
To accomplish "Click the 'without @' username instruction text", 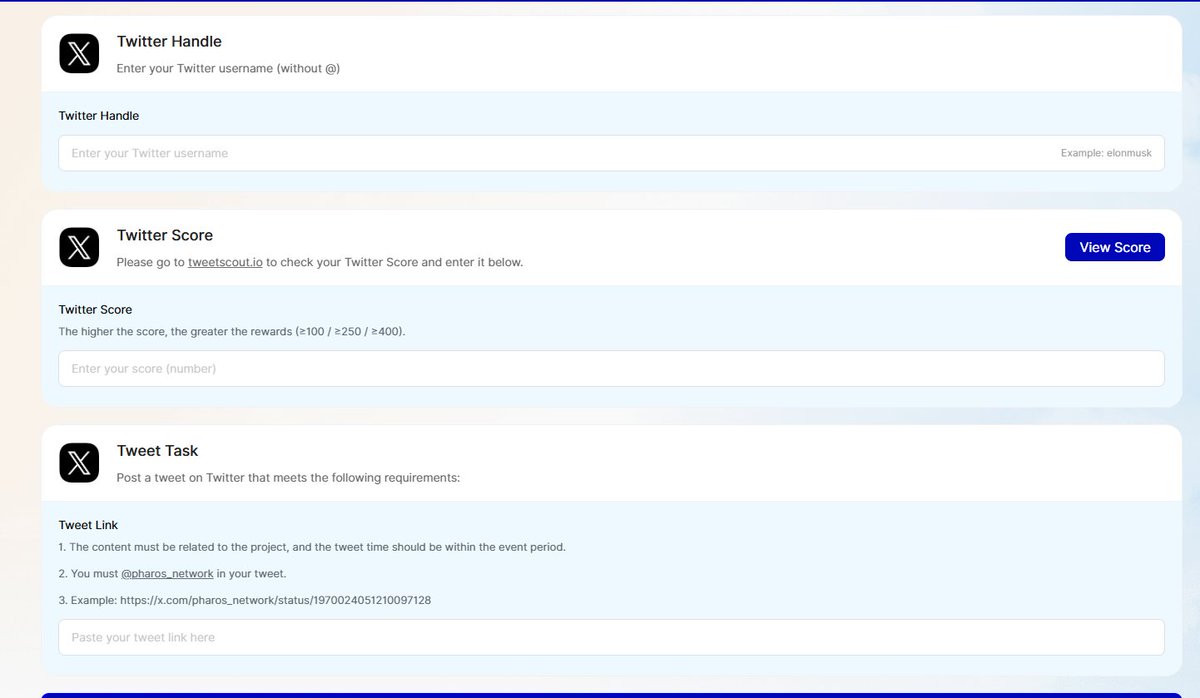I will pos(228,69).
